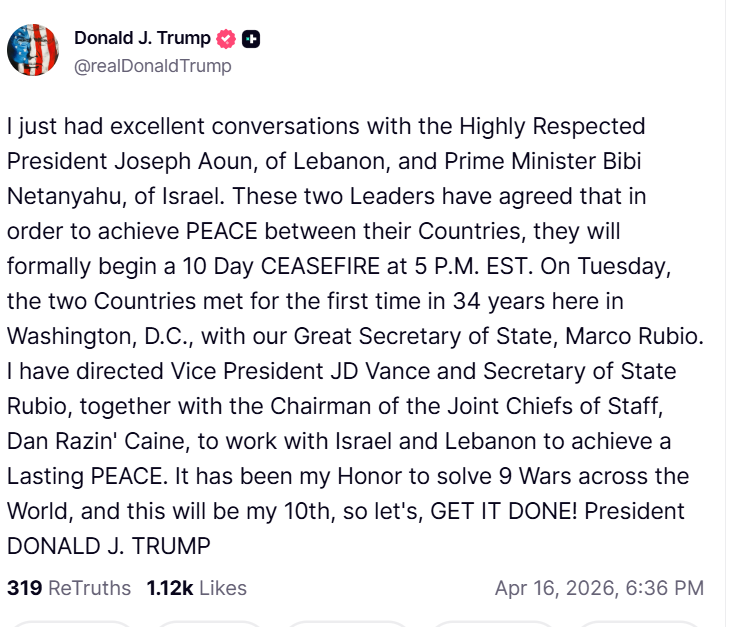This screenshot has width=739, height=627.
Task: Click Donald J. Trump's profile avatar
Action: click(x=33, y=51)
